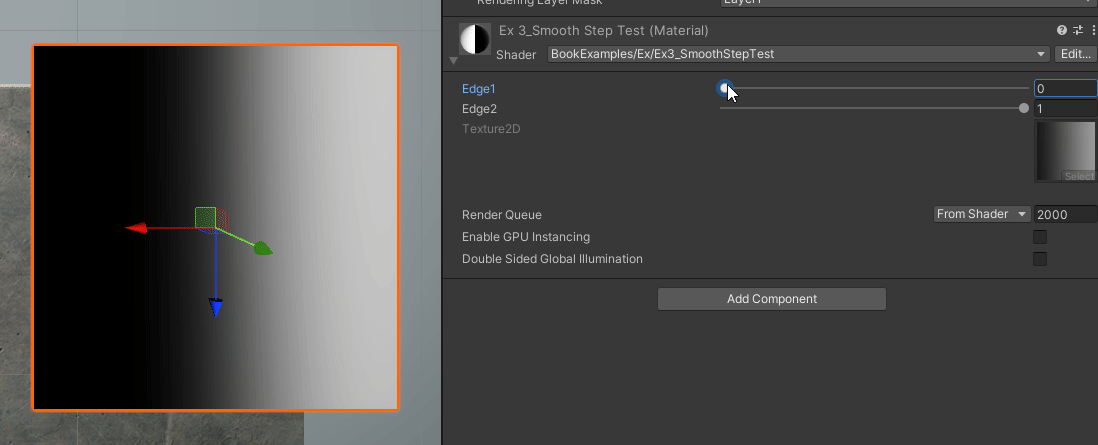Image resolution: width=1098 pixels, height=445 pixels.
Task: Click the red X-axis gizmo arrow
Action: [x=136, y=228]
